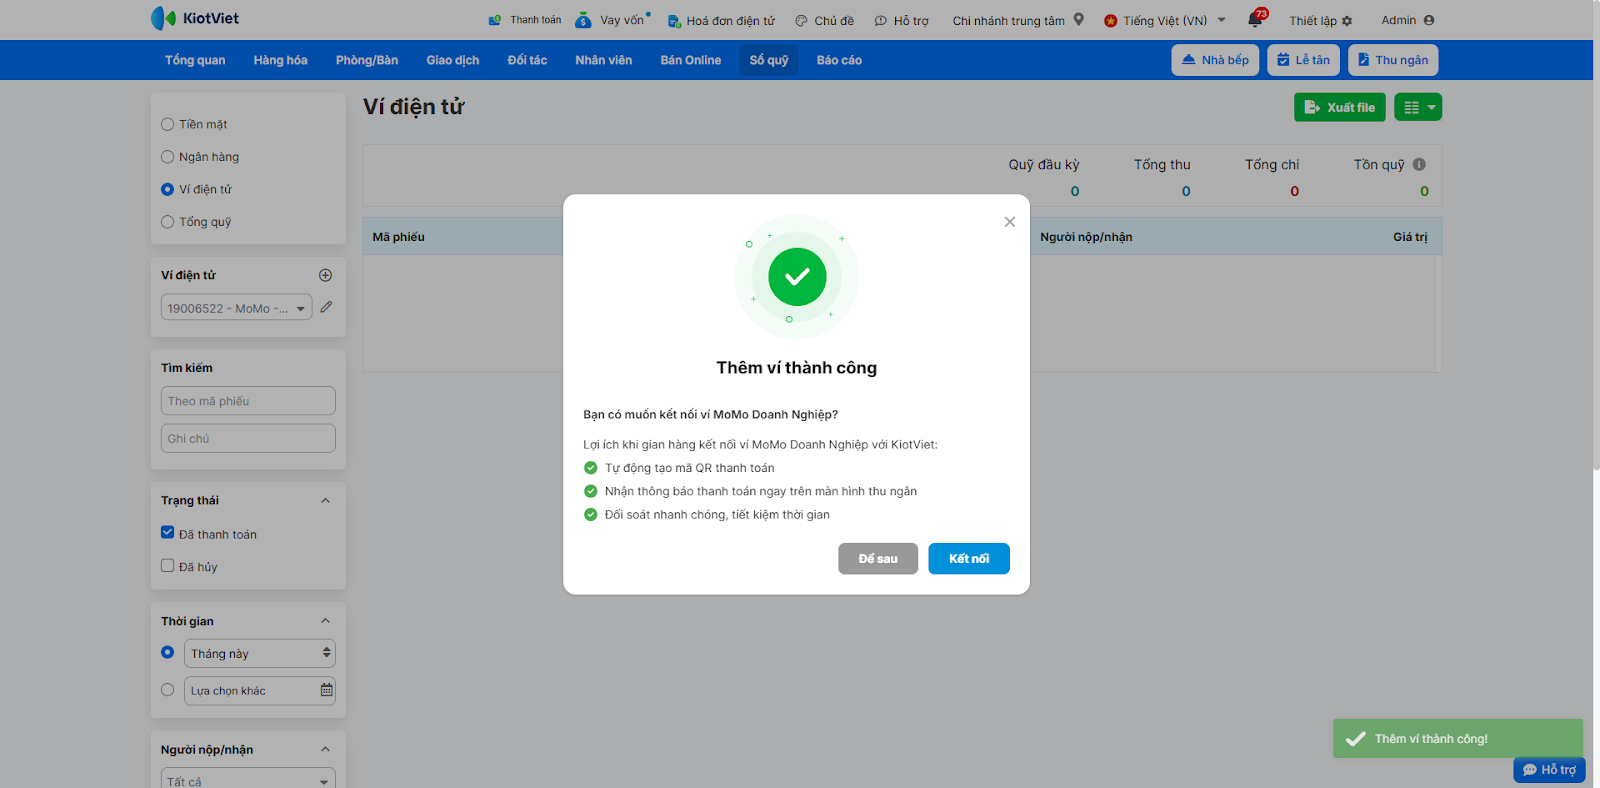The height and width of the screenshot is (788, 1600).
Task: Click the KiotViet logo
Action: tap(195, 18)
